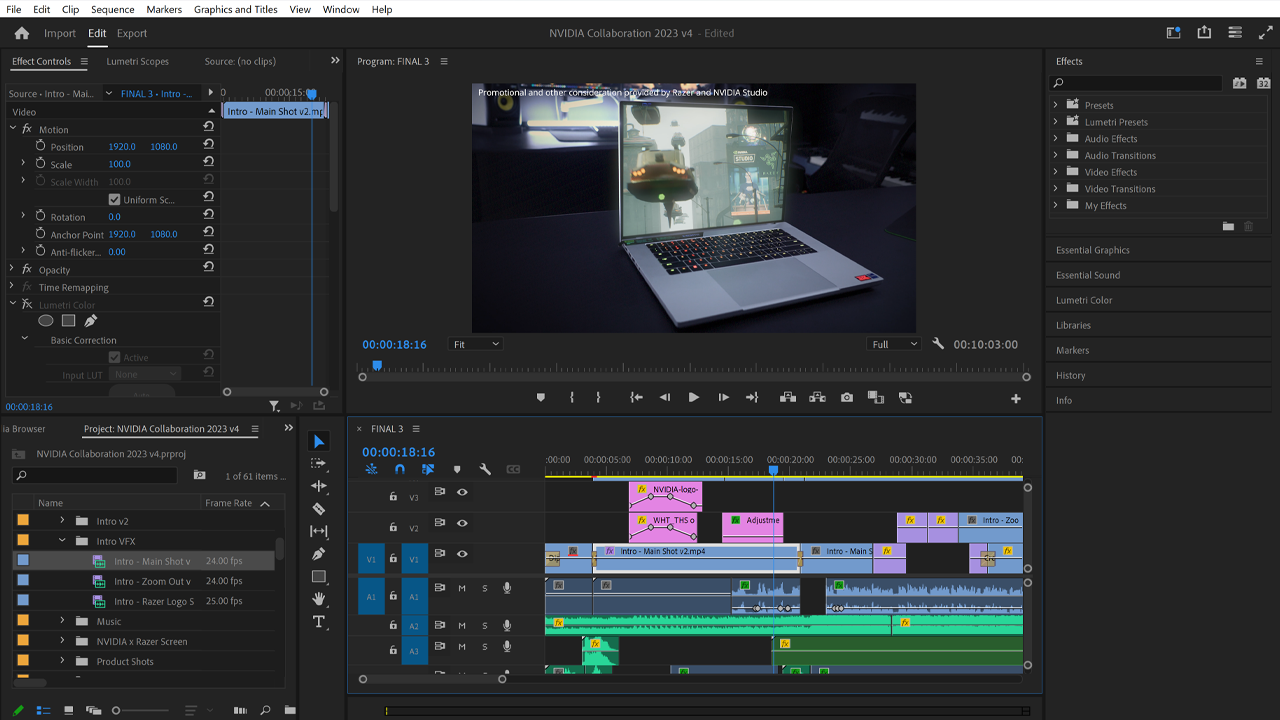This screenshot has height=720, width=1280.
Task: Expand the Lumetri Presets folder
Action: (1055, 121)
